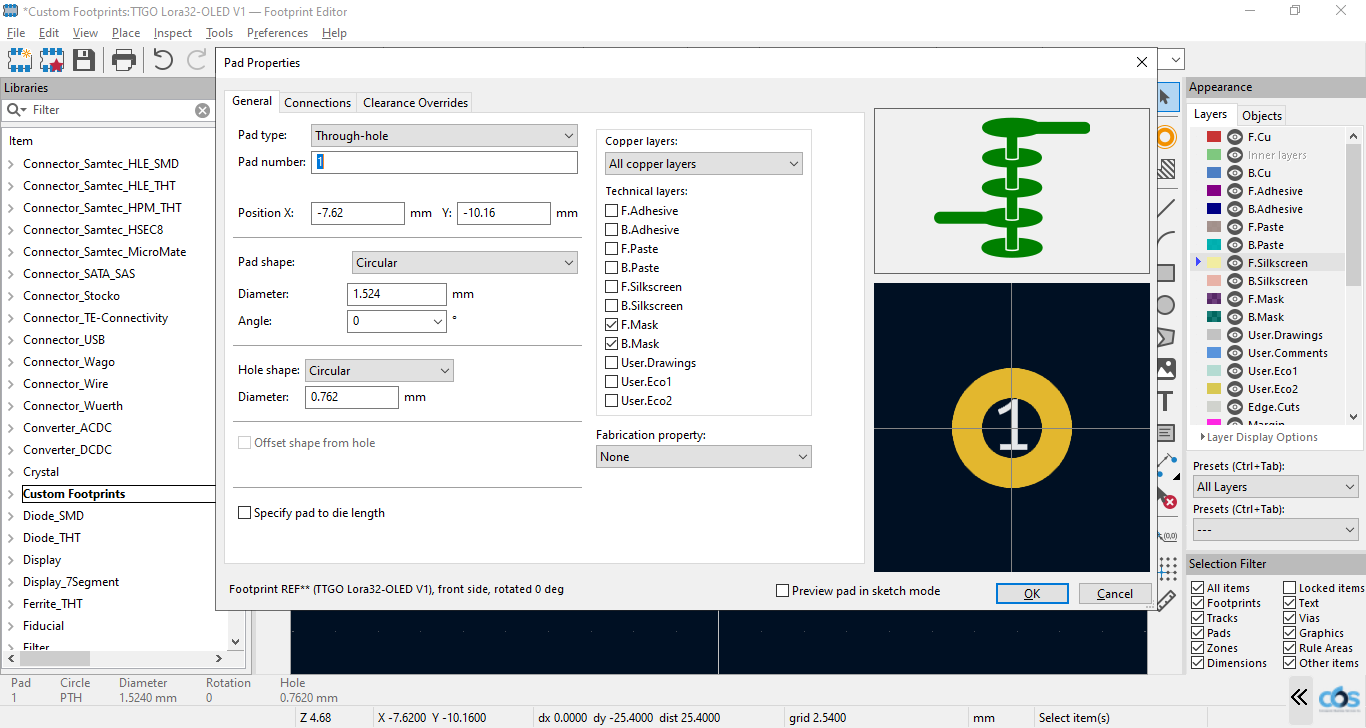This screenshot has width=1366, height=728.
Task: Click the Create Footprint Using Wizard icon
Action: pos(51,60)
